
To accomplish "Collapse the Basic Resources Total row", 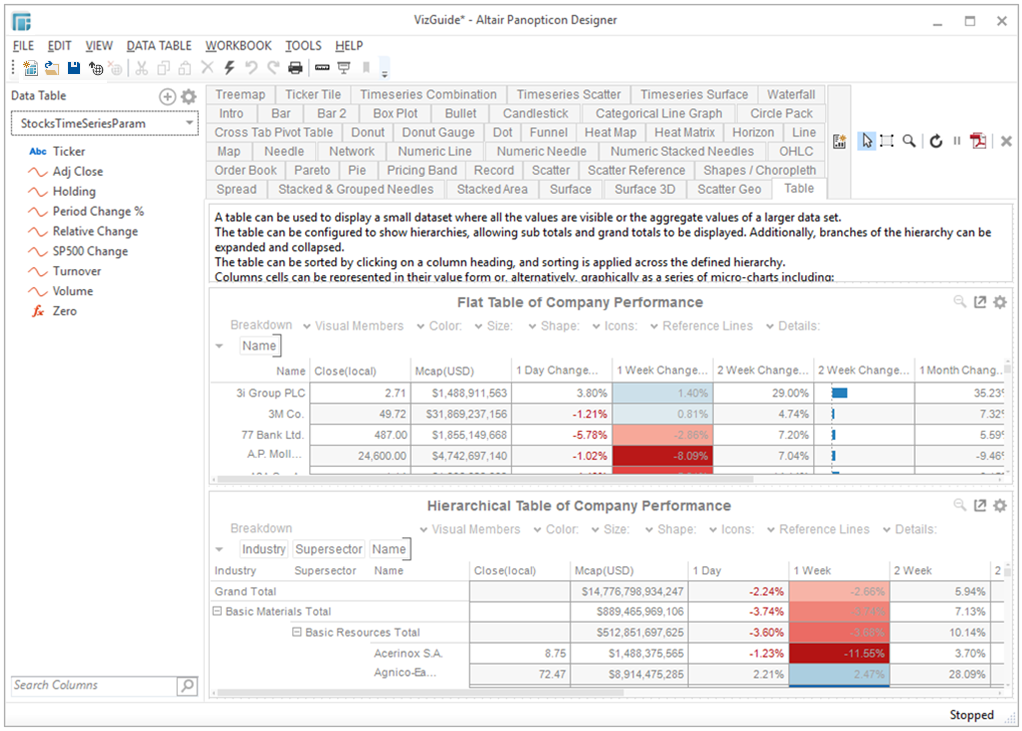I will point(297,632).
